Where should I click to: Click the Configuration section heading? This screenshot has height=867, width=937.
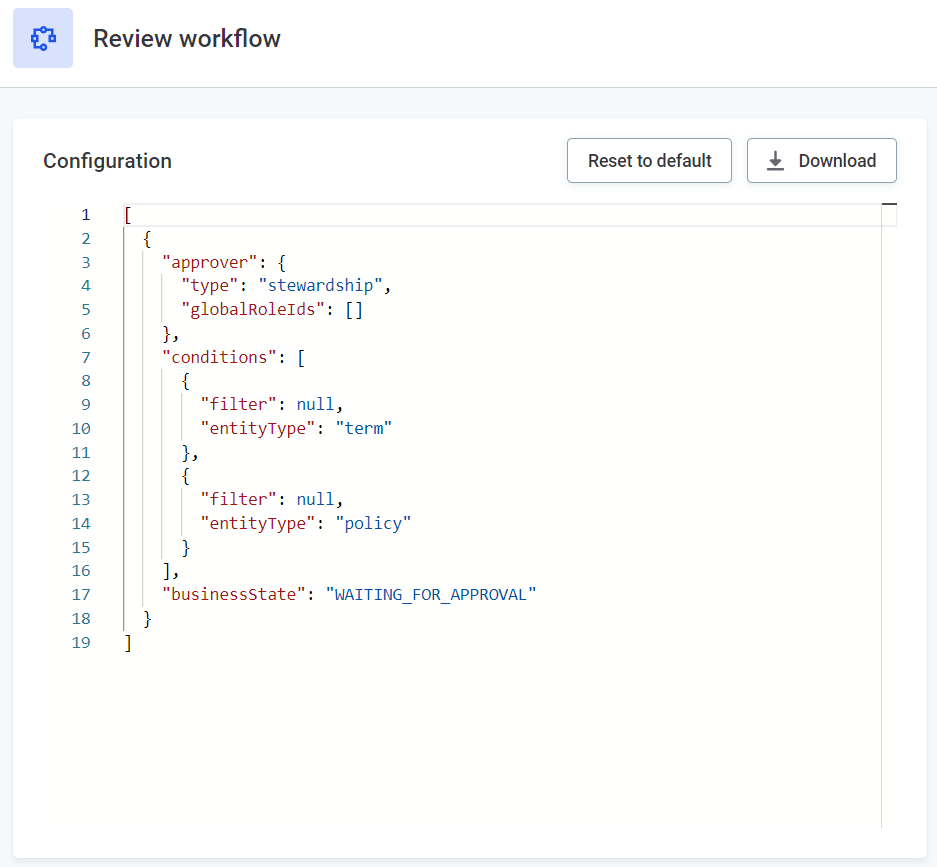tap(107, 161)
